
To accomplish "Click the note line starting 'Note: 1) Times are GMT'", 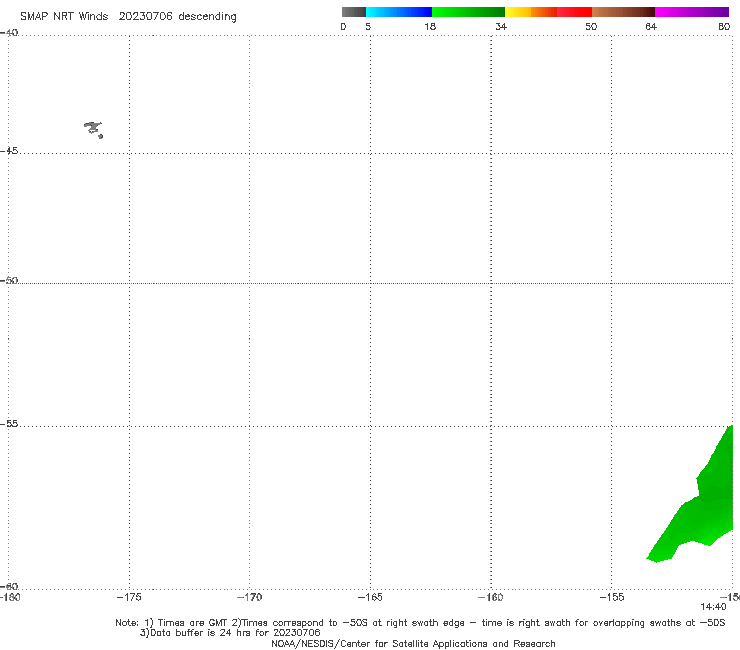I will 420,623.
